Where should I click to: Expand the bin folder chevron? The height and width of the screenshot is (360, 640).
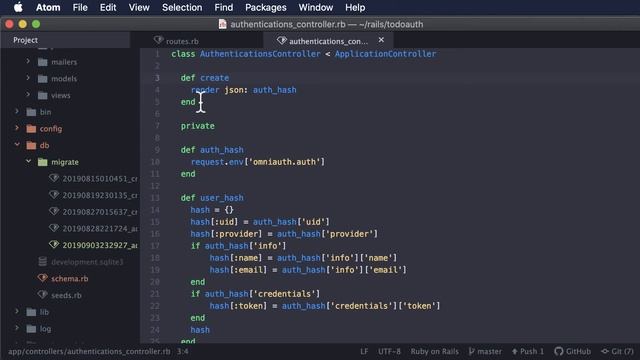[17, 111]
